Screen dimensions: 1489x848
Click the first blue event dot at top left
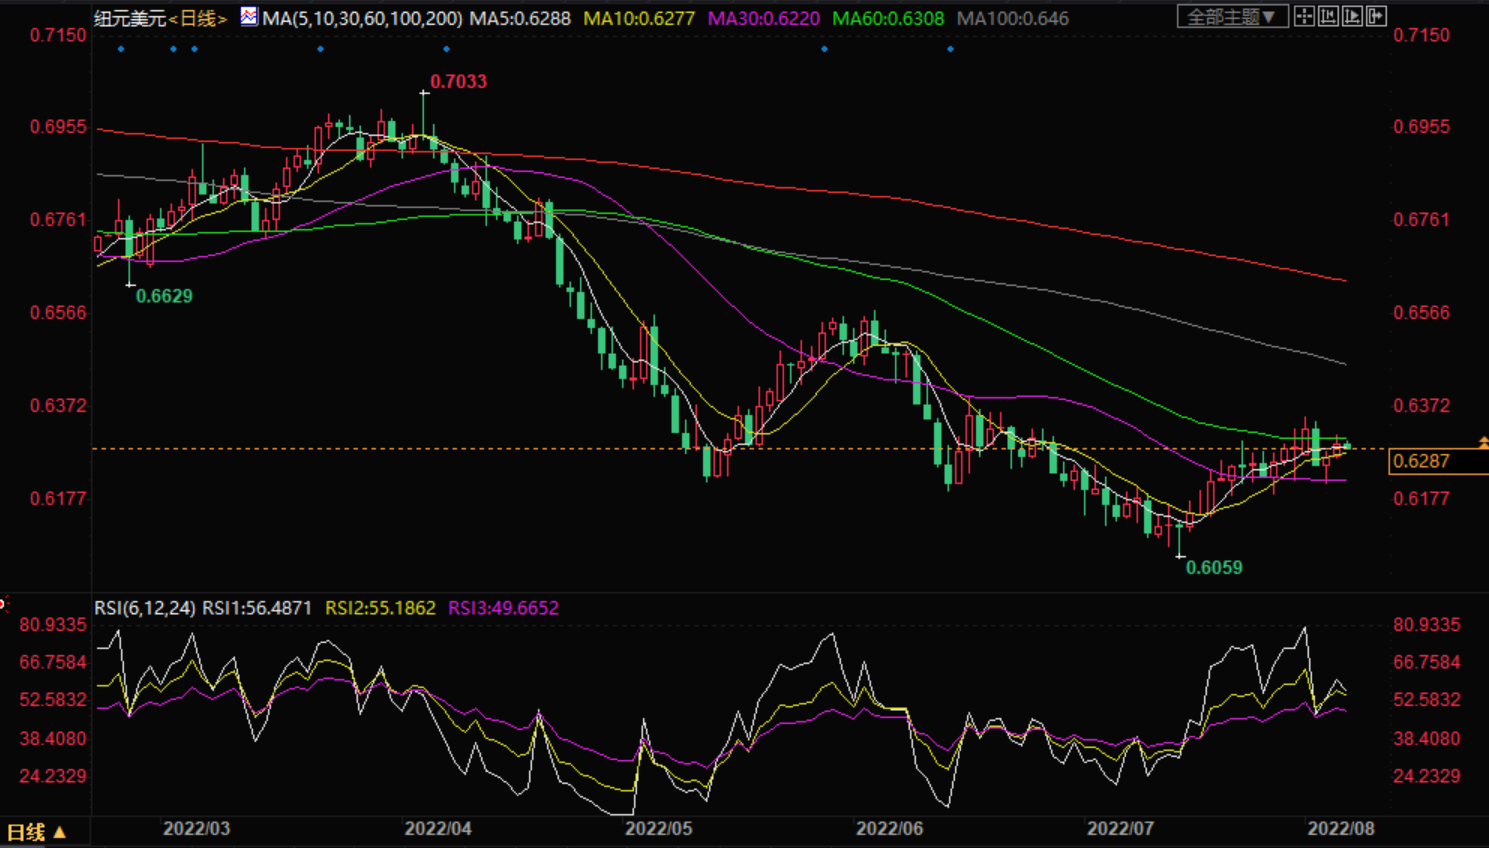pyautogui.click(x=121, y=49)
